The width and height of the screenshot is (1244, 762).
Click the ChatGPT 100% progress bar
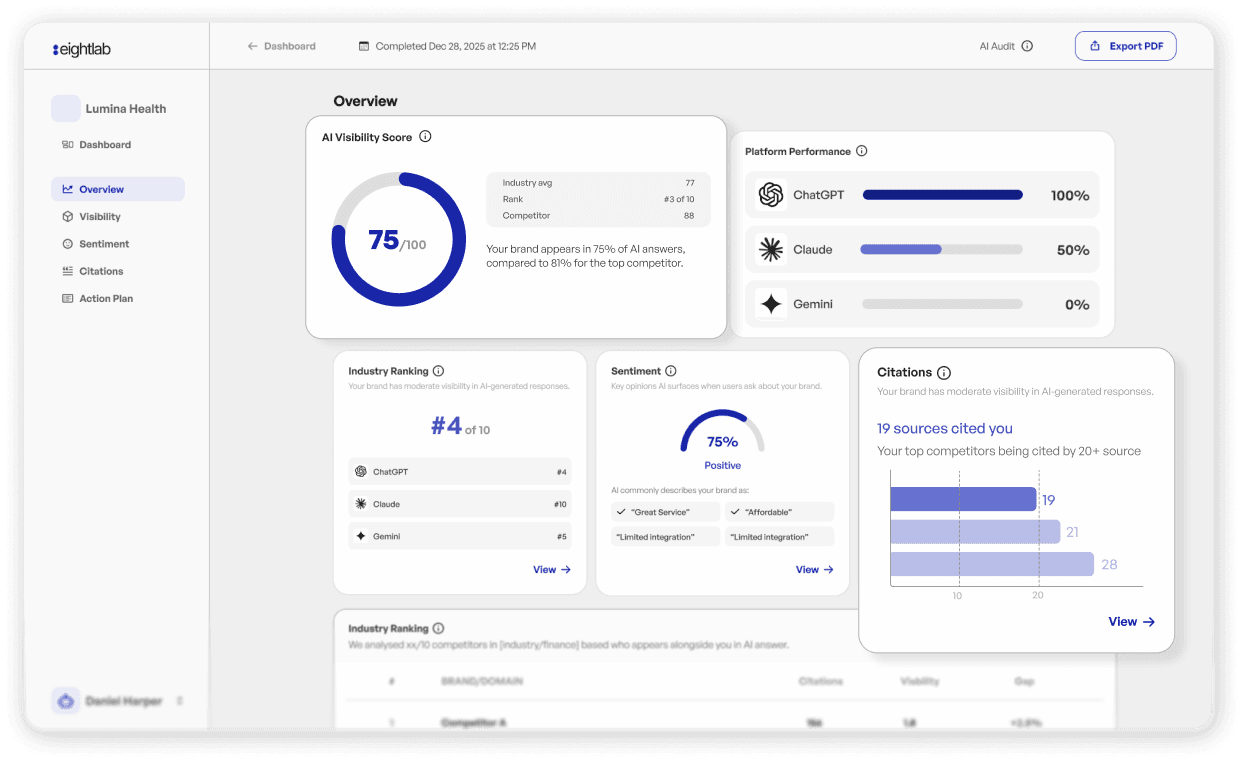(x=943, y=194)
